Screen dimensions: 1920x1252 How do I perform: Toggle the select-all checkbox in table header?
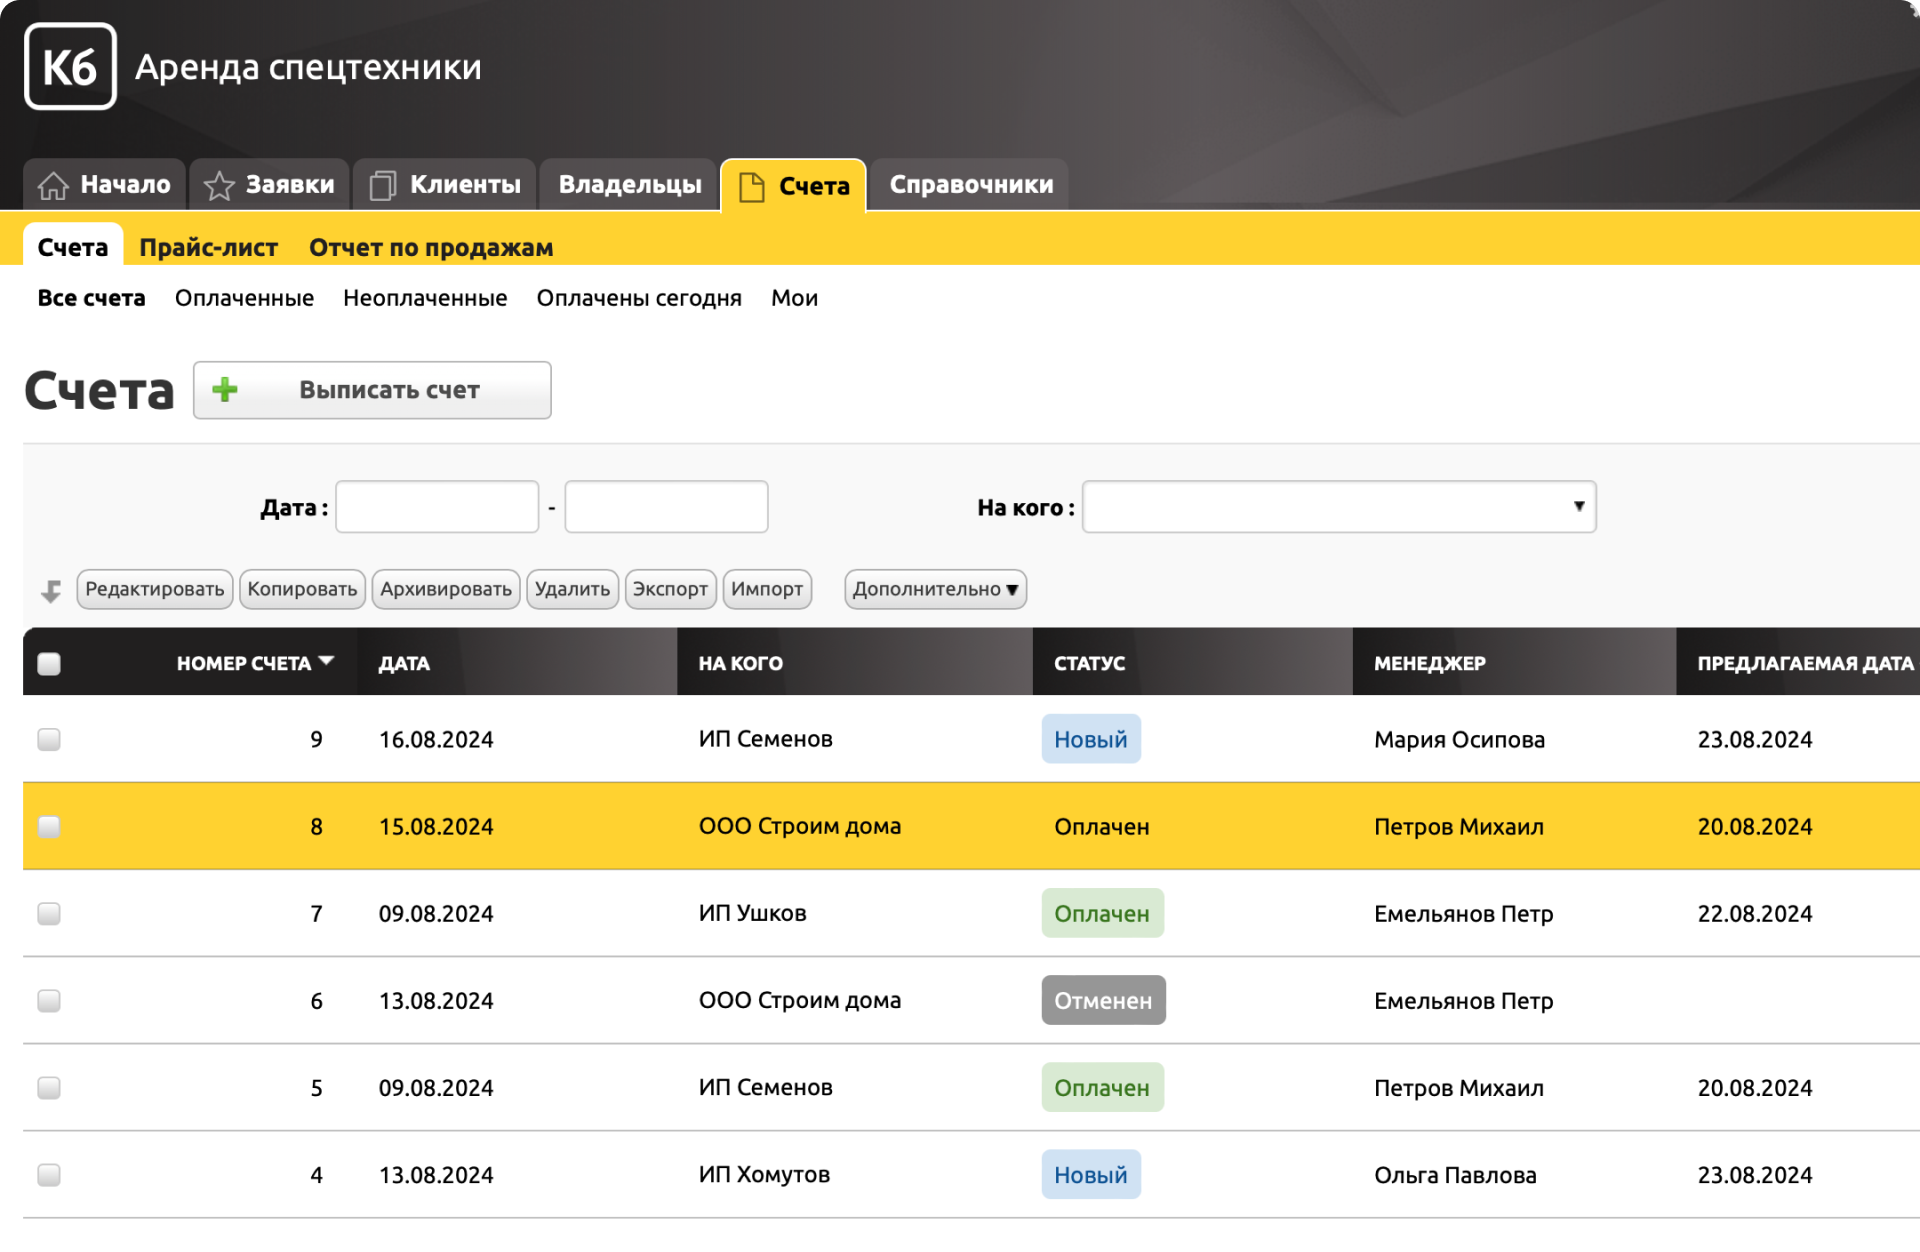(49, 664)
